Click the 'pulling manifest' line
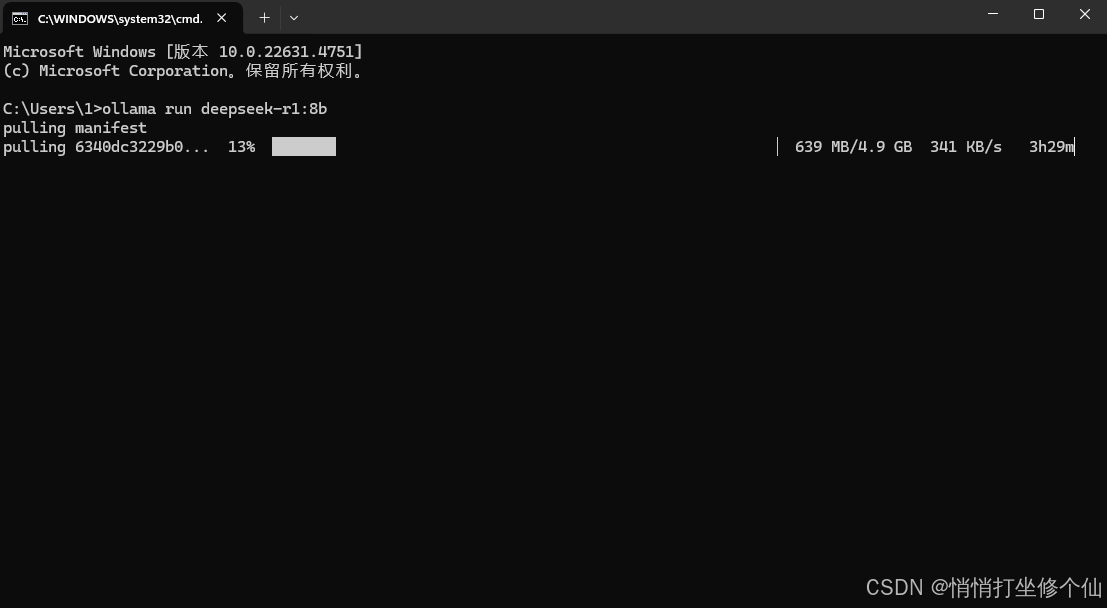The image size is (1107, 608). point(75,128)
